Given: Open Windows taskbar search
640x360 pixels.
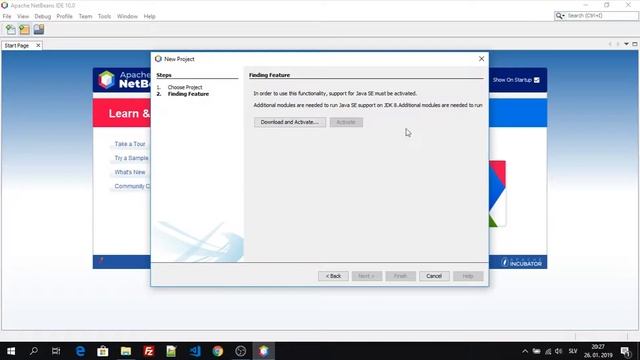Looking at the screenshot, I should [x=34, y=351].
